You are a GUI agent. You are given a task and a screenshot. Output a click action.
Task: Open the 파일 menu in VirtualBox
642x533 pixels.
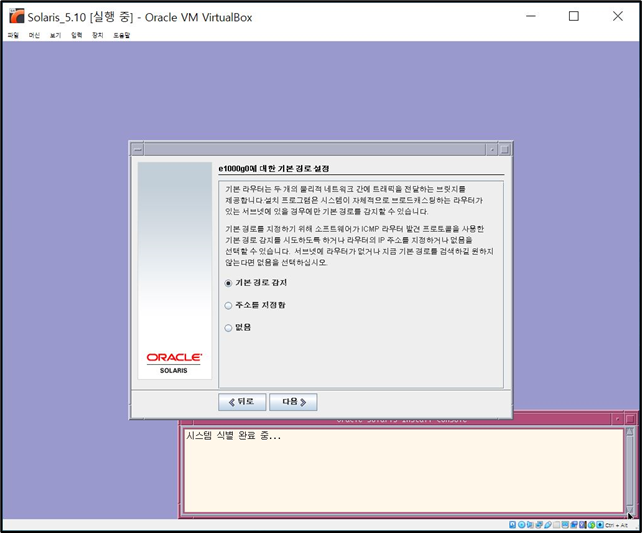point(13,35)
